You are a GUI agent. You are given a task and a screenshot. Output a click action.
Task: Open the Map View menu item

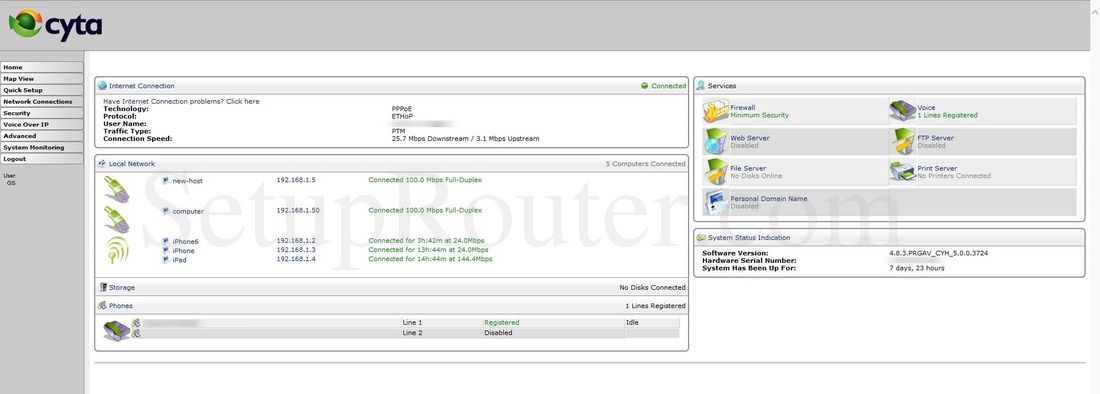point(42,79)
